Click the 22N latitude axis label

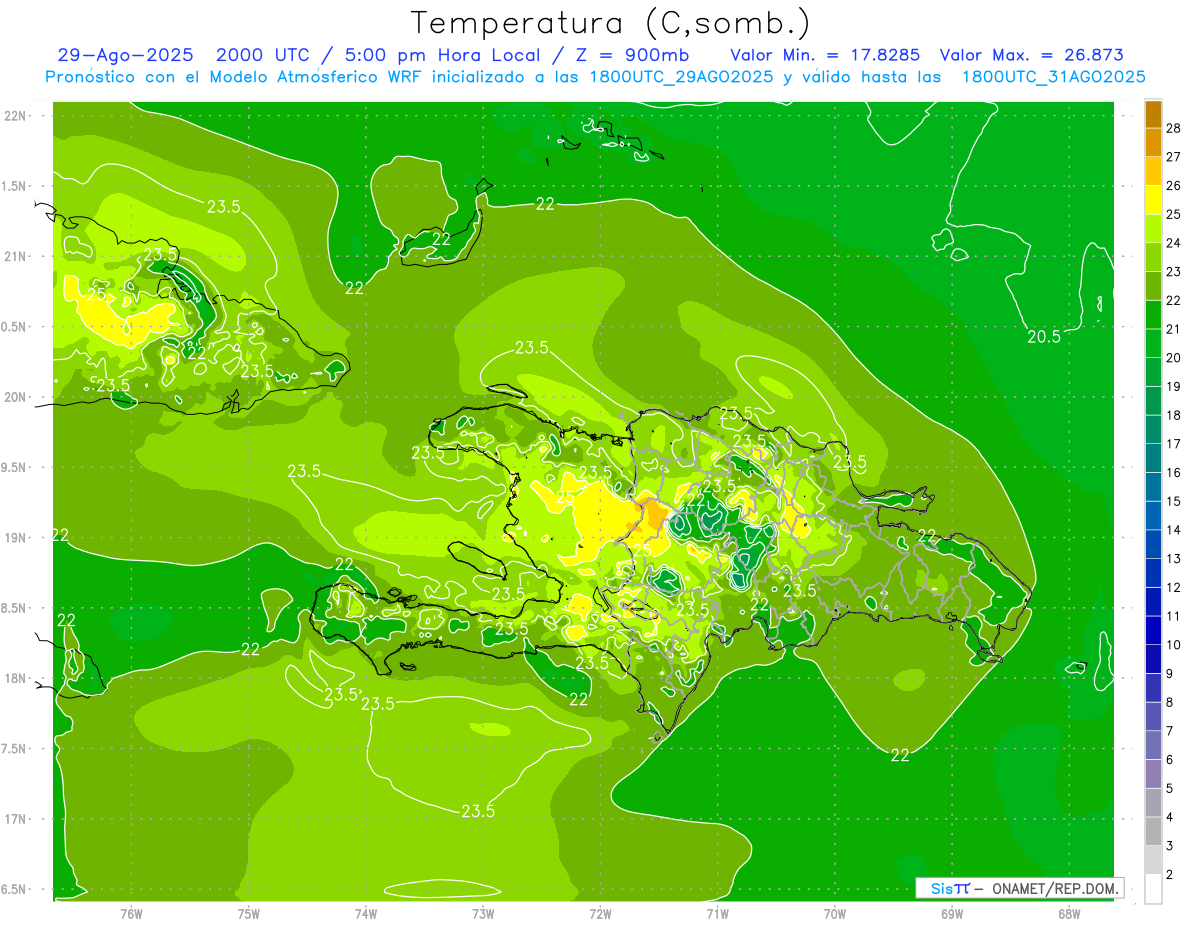[16, 116]
